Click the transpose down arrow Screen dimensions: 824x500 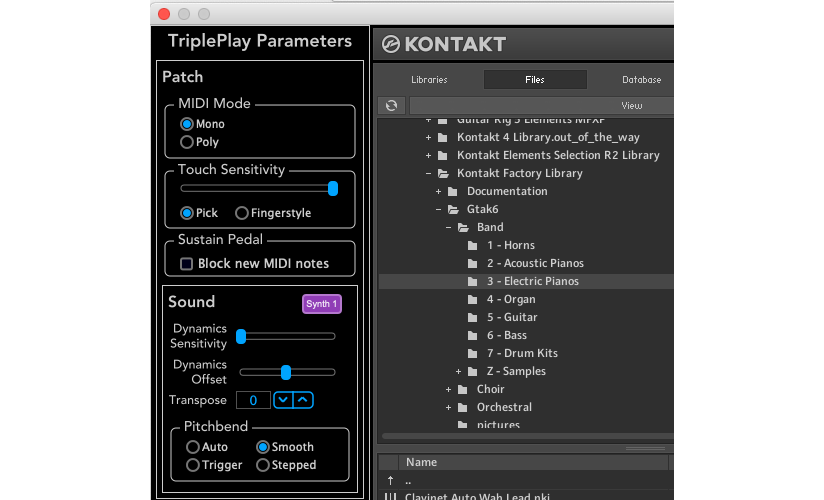283,400
